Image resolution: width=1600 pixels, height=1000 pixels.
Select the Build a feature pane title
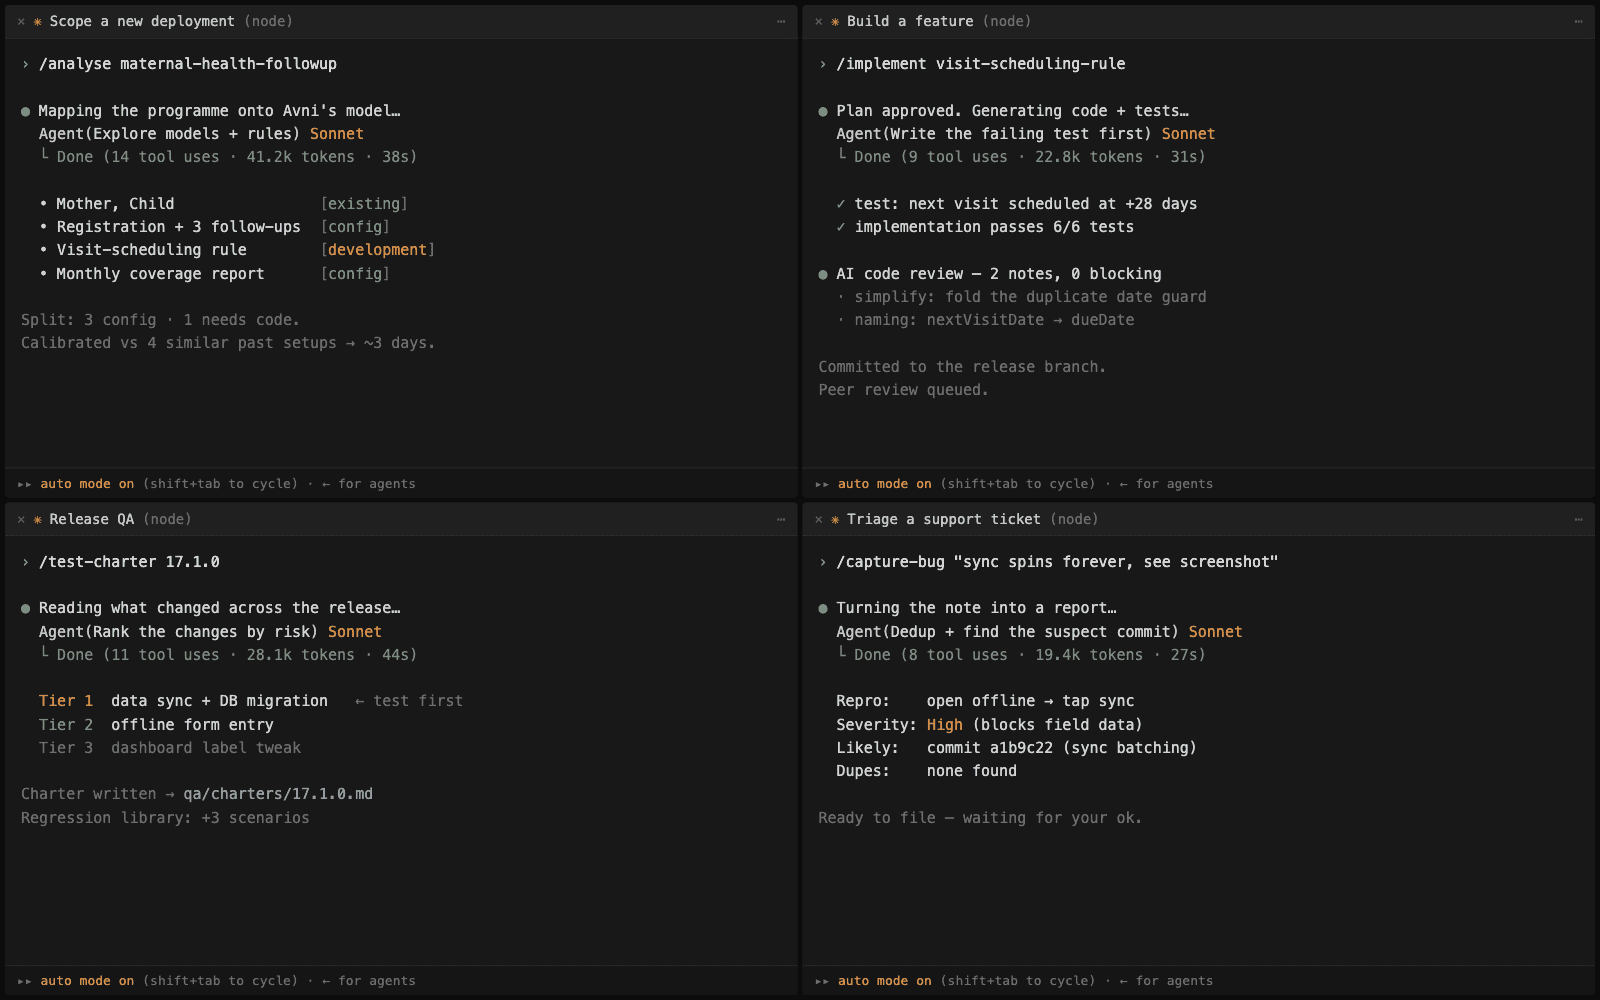[x=910, y=21]
